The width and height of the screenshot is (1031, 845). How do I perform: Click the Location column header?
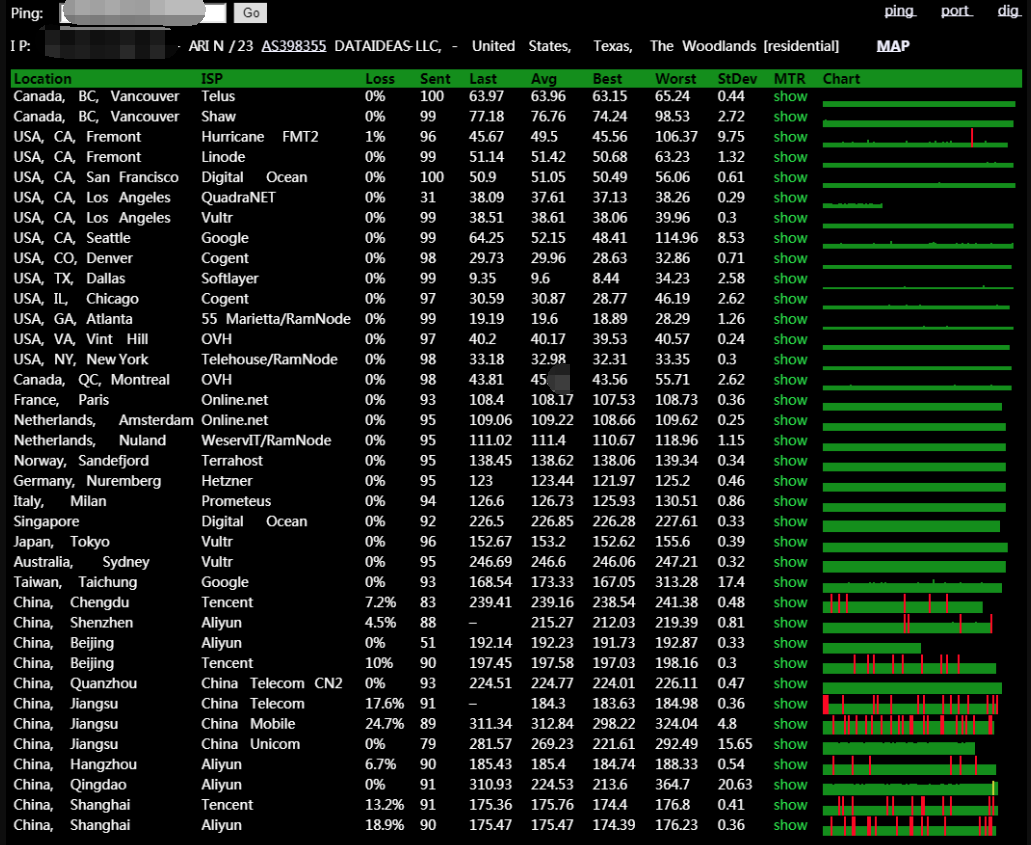43,79
